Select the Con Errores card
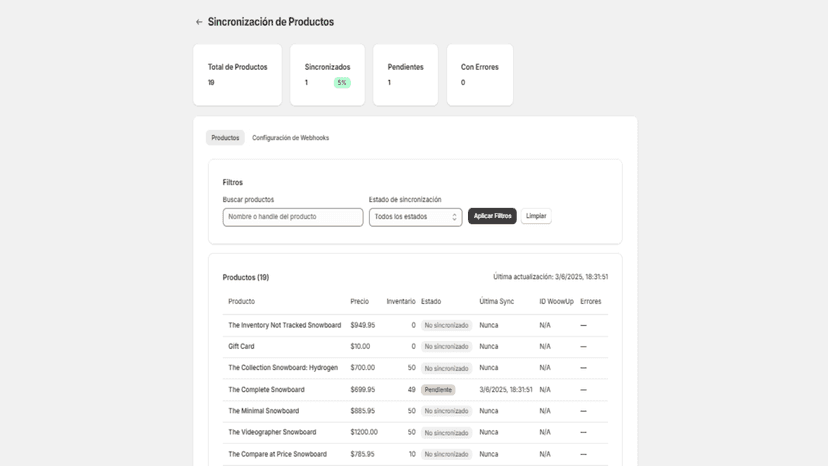828x466 pixels. pos(480,75)
